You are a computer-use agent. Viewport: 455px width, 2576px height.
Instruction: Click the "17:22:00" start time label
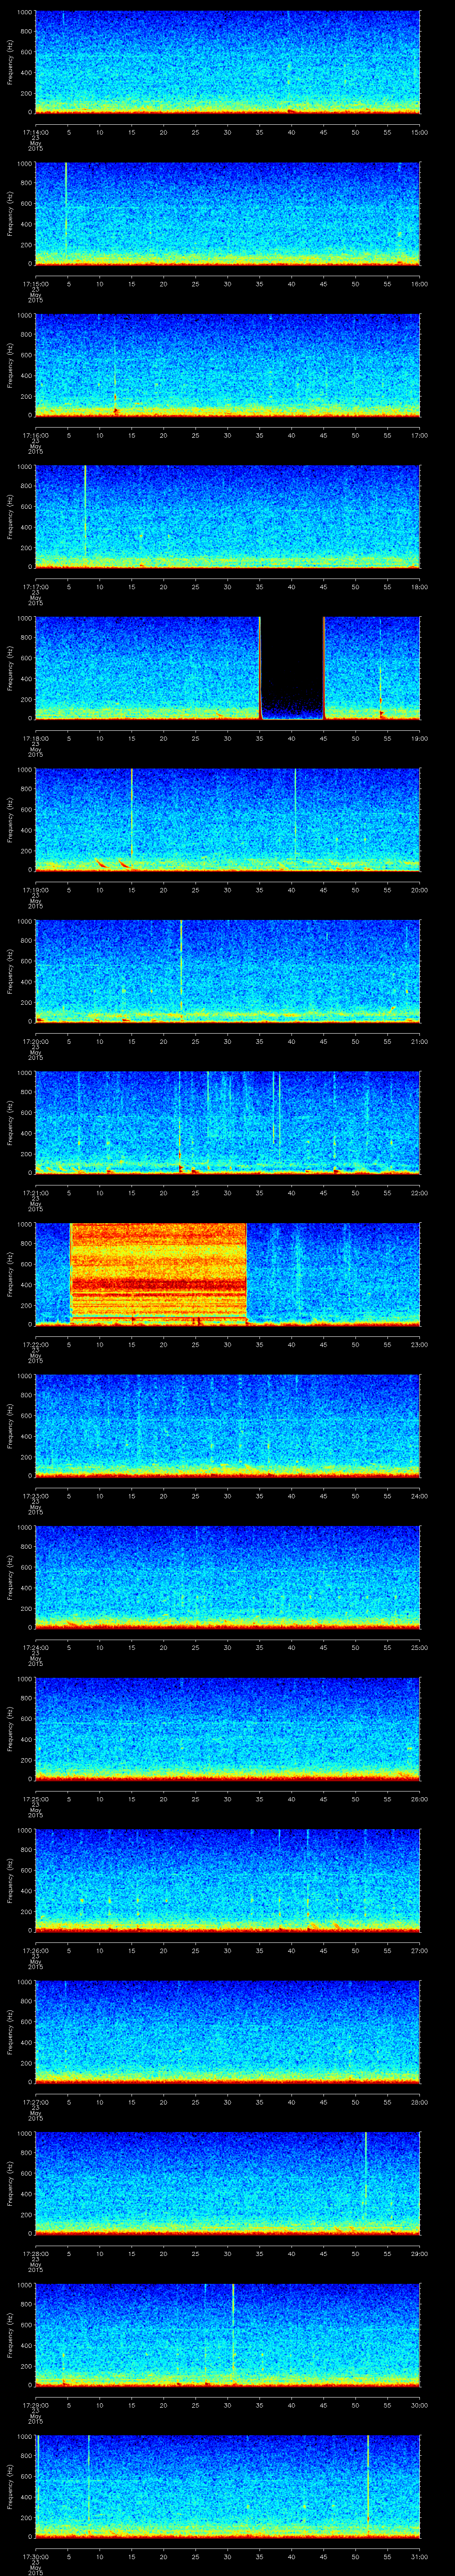click(x=35, y=1344)
